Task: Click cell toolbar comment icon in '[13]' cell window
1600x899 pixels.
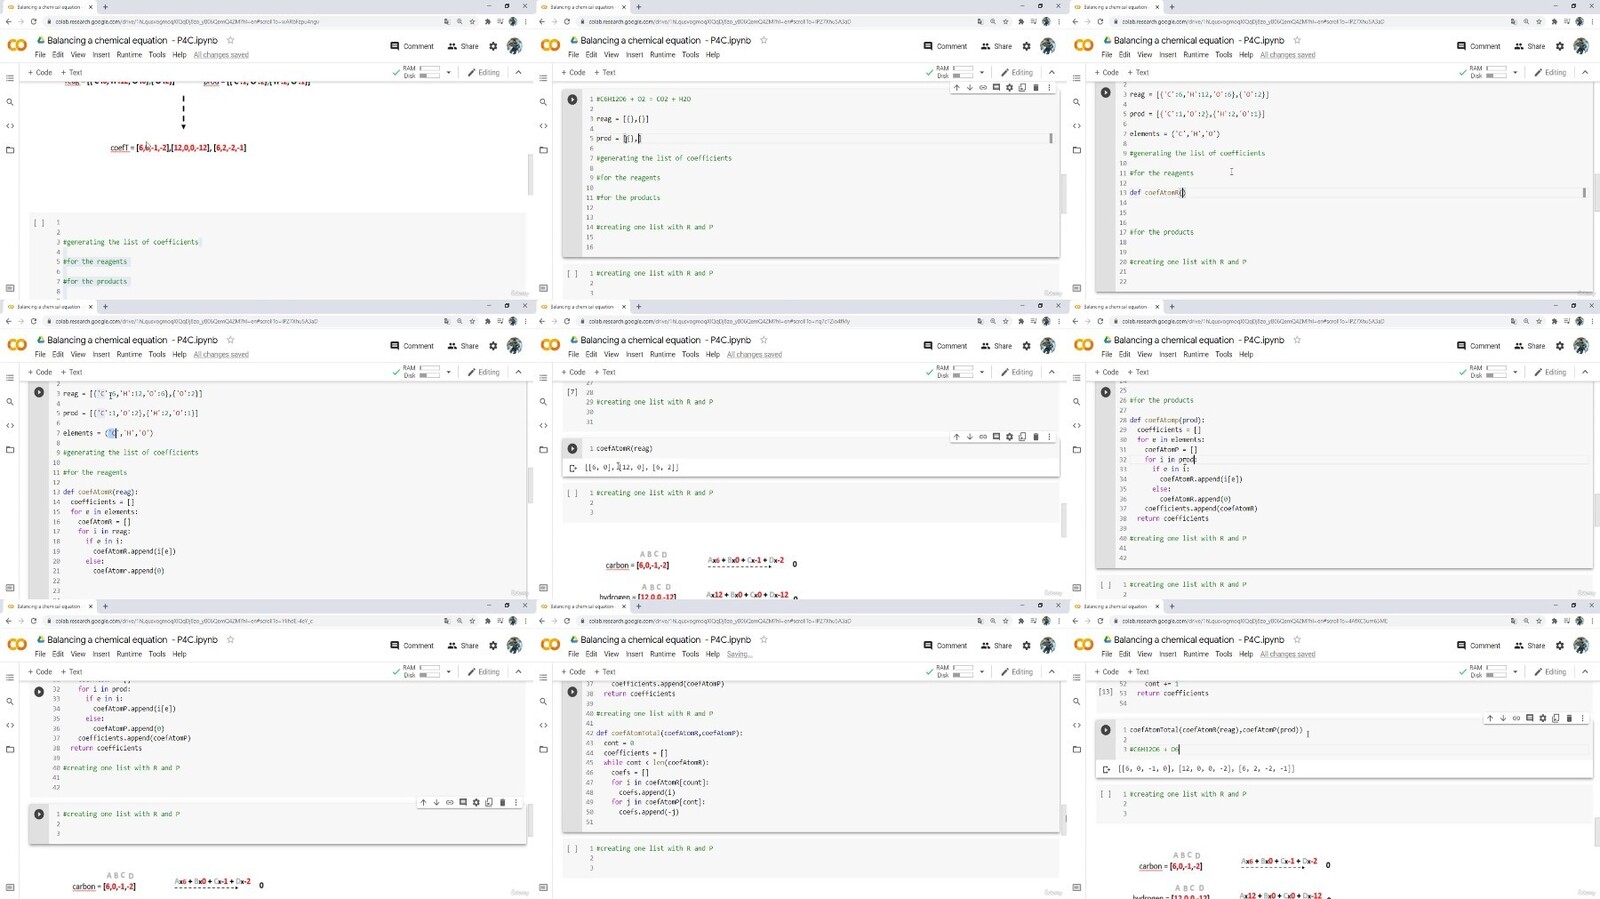Action: tap(1529, 718)
